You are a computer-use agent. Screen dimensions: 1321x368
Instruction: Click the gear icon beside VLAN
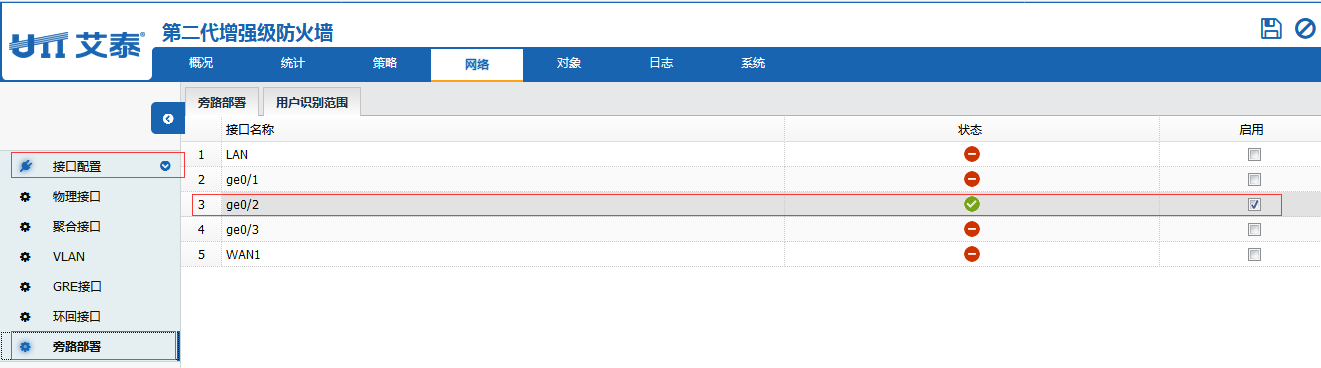(x=26, y=256)
